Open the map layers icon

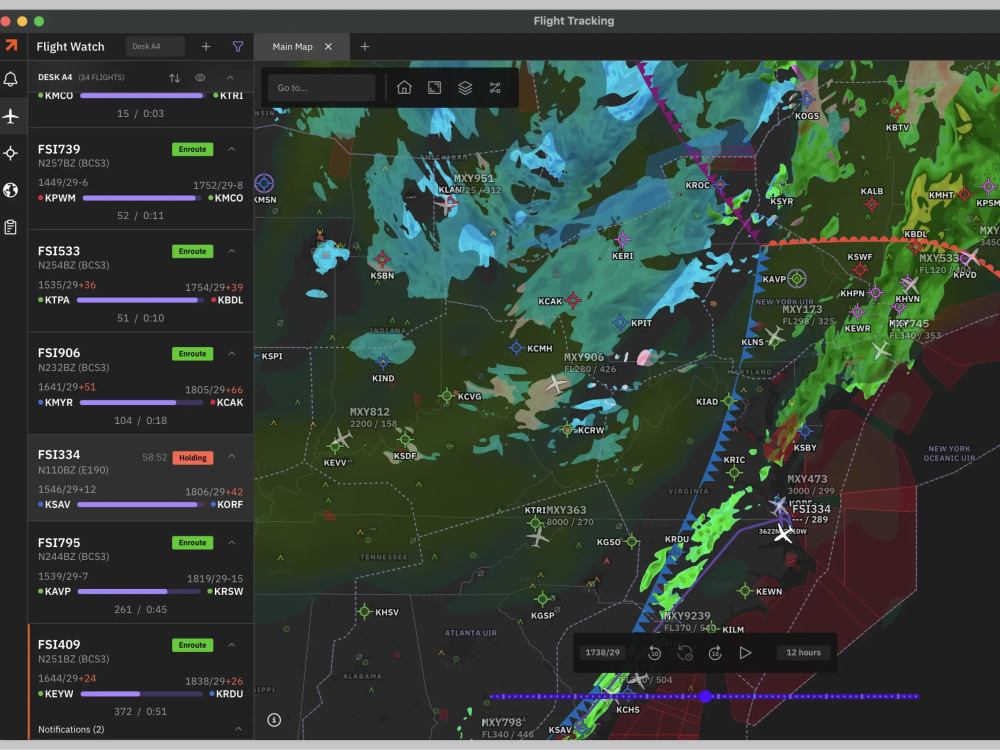[465, 88]
